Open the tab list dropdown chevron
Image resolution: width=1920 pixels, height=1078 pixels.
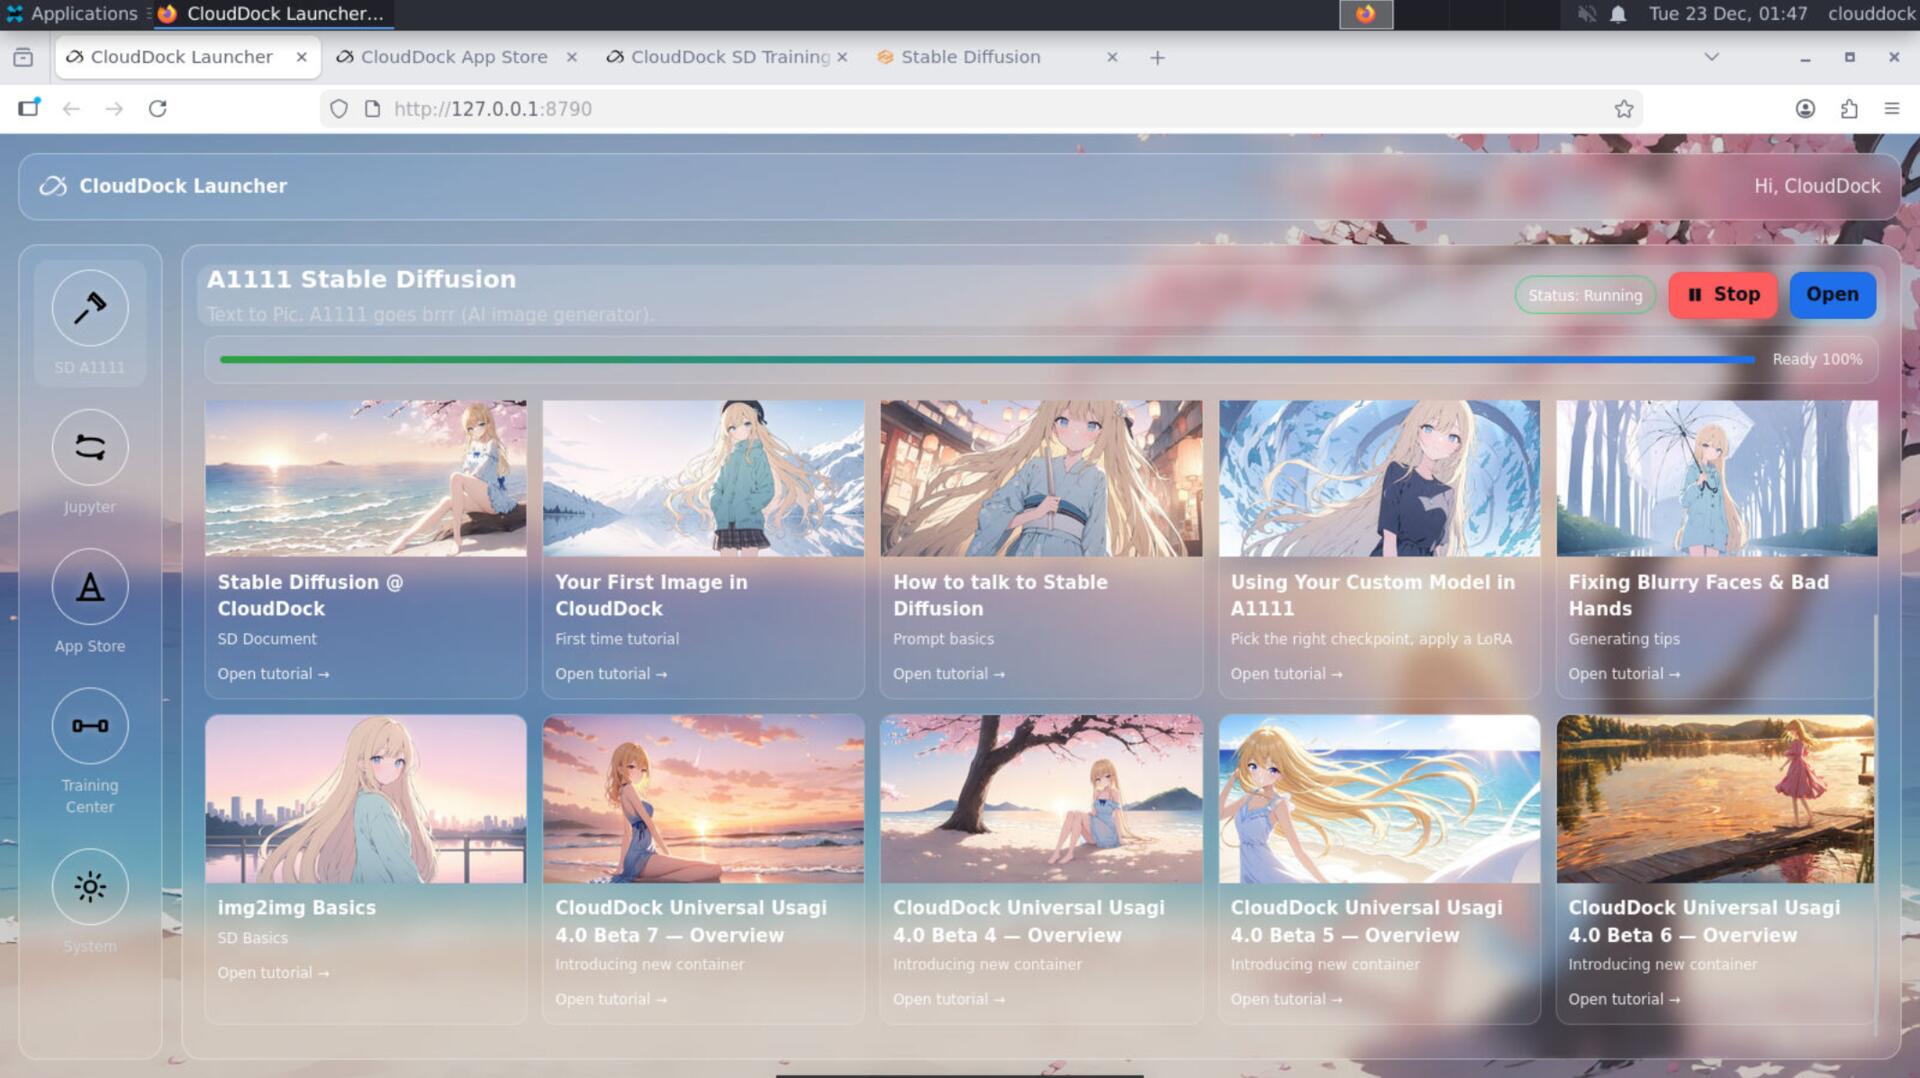pos(1711,57)
